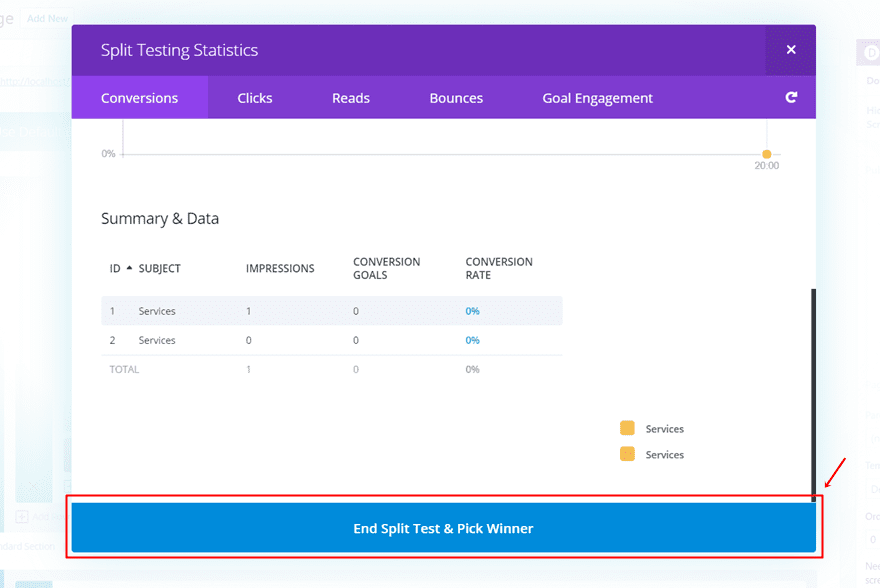Select the Bounces tab

[x=456, y=98]
